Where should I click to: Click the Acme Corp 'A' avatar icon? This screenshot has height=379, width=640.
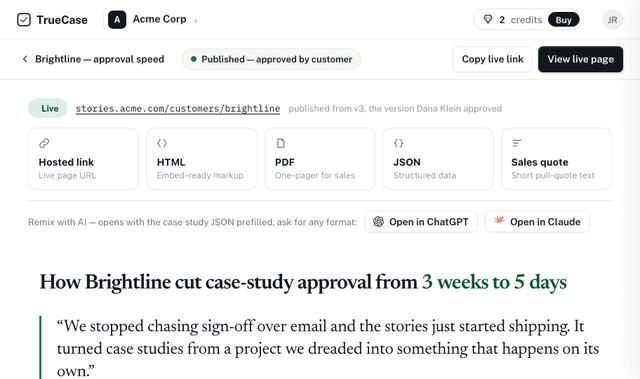pyautogui.click(x=117, y=20)
